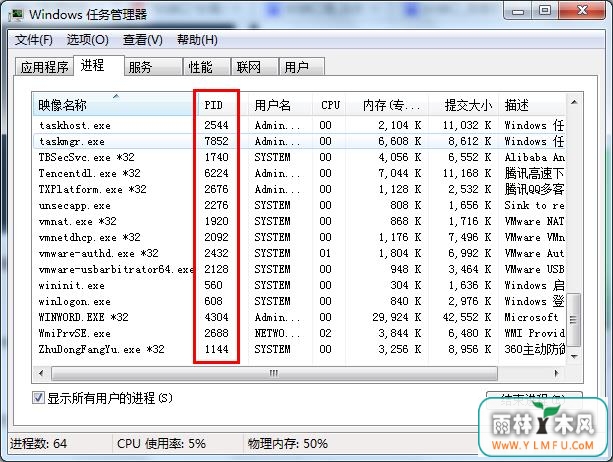Click the Task Manager title bar icon
The height and width of the screenshot is (462, 613).
pyautogui.click(x=16, y=14)
